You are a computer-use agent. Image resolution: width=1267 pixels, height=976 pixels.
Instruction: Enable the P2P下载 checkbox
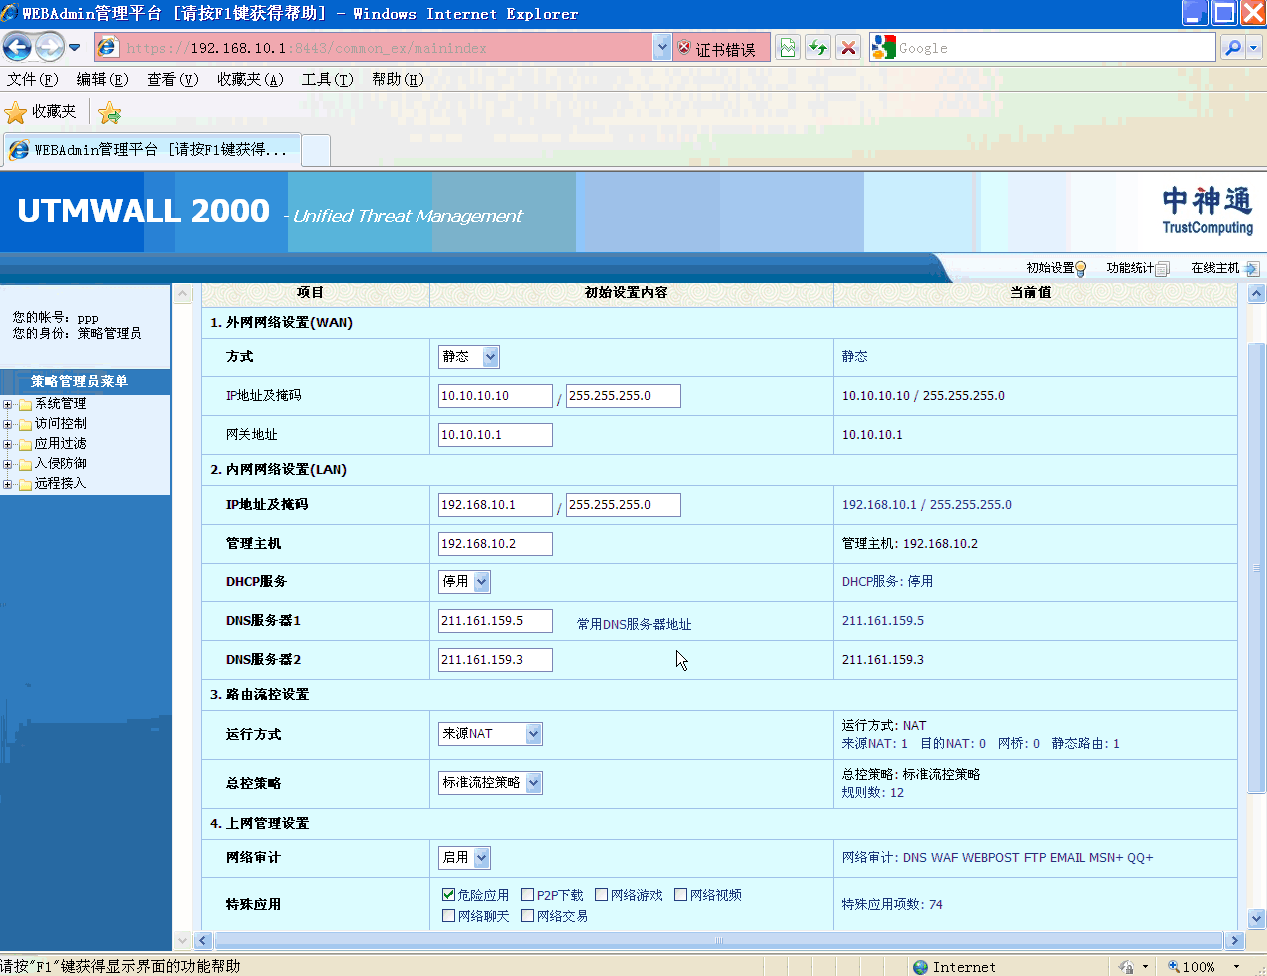click(528, 895)
